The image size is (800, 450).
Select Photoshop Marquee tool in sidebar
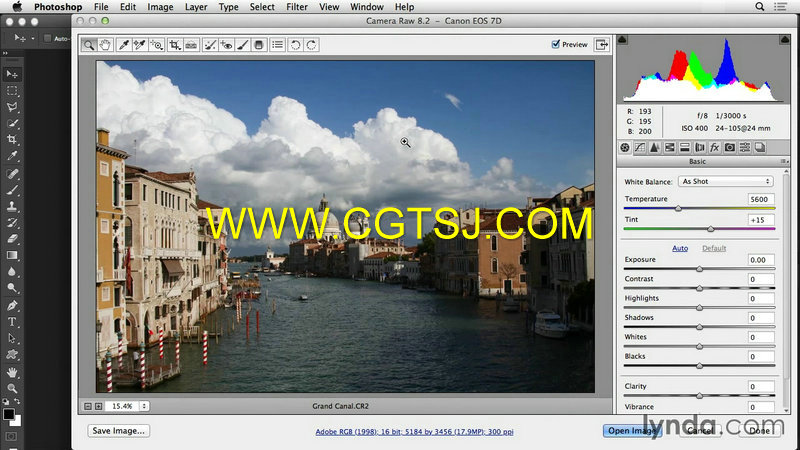12,91
